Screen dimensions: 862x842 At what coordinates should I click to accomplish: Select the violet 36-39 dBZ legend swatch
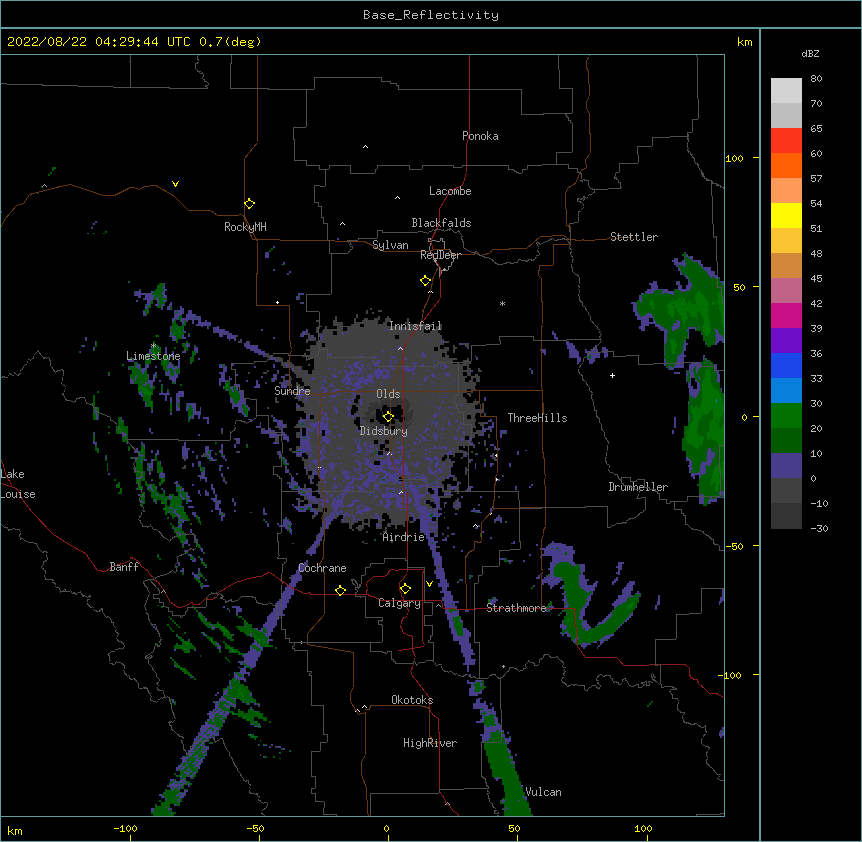pyautogui.click(x=786, y=341)
